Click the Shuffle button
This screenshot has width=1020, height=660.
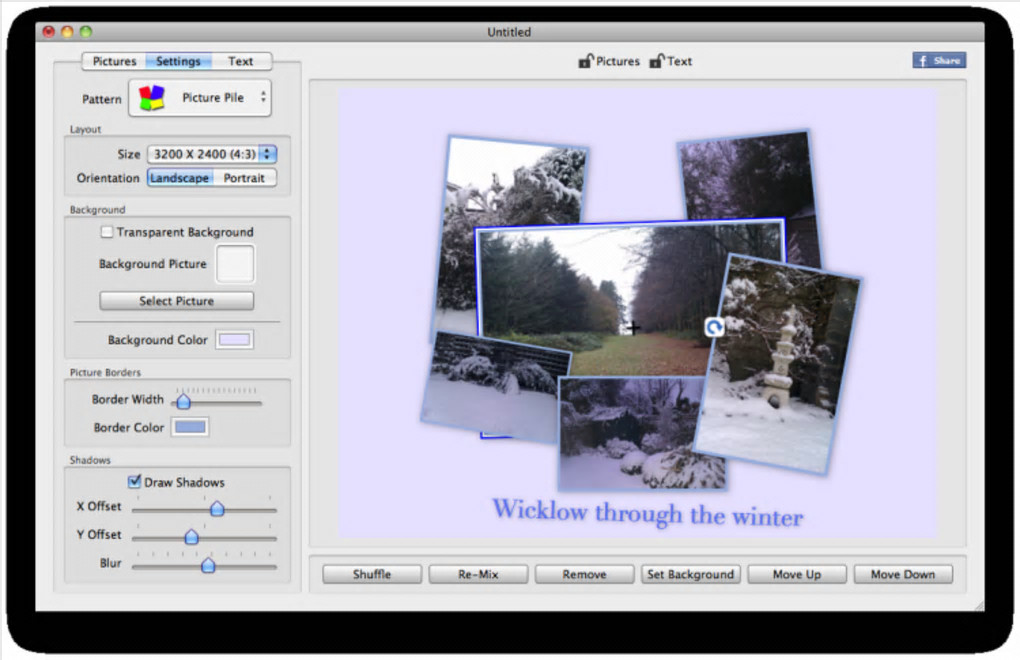coord(372,574)
